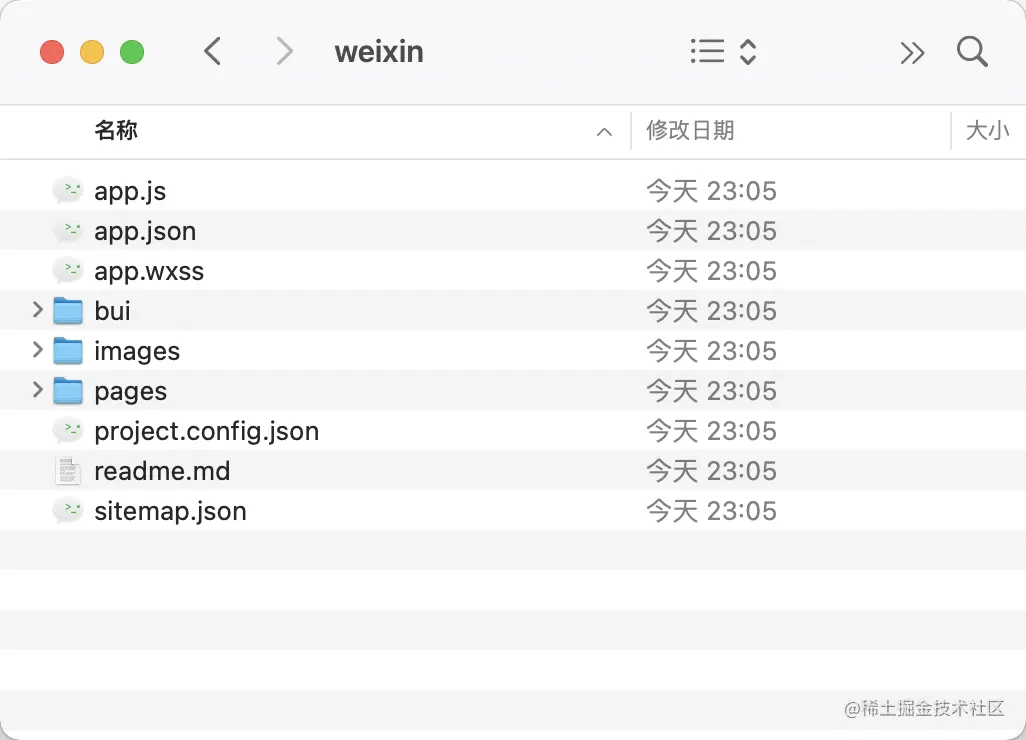Expand the bui folder
1026x740 pixels.
point(37,310)
